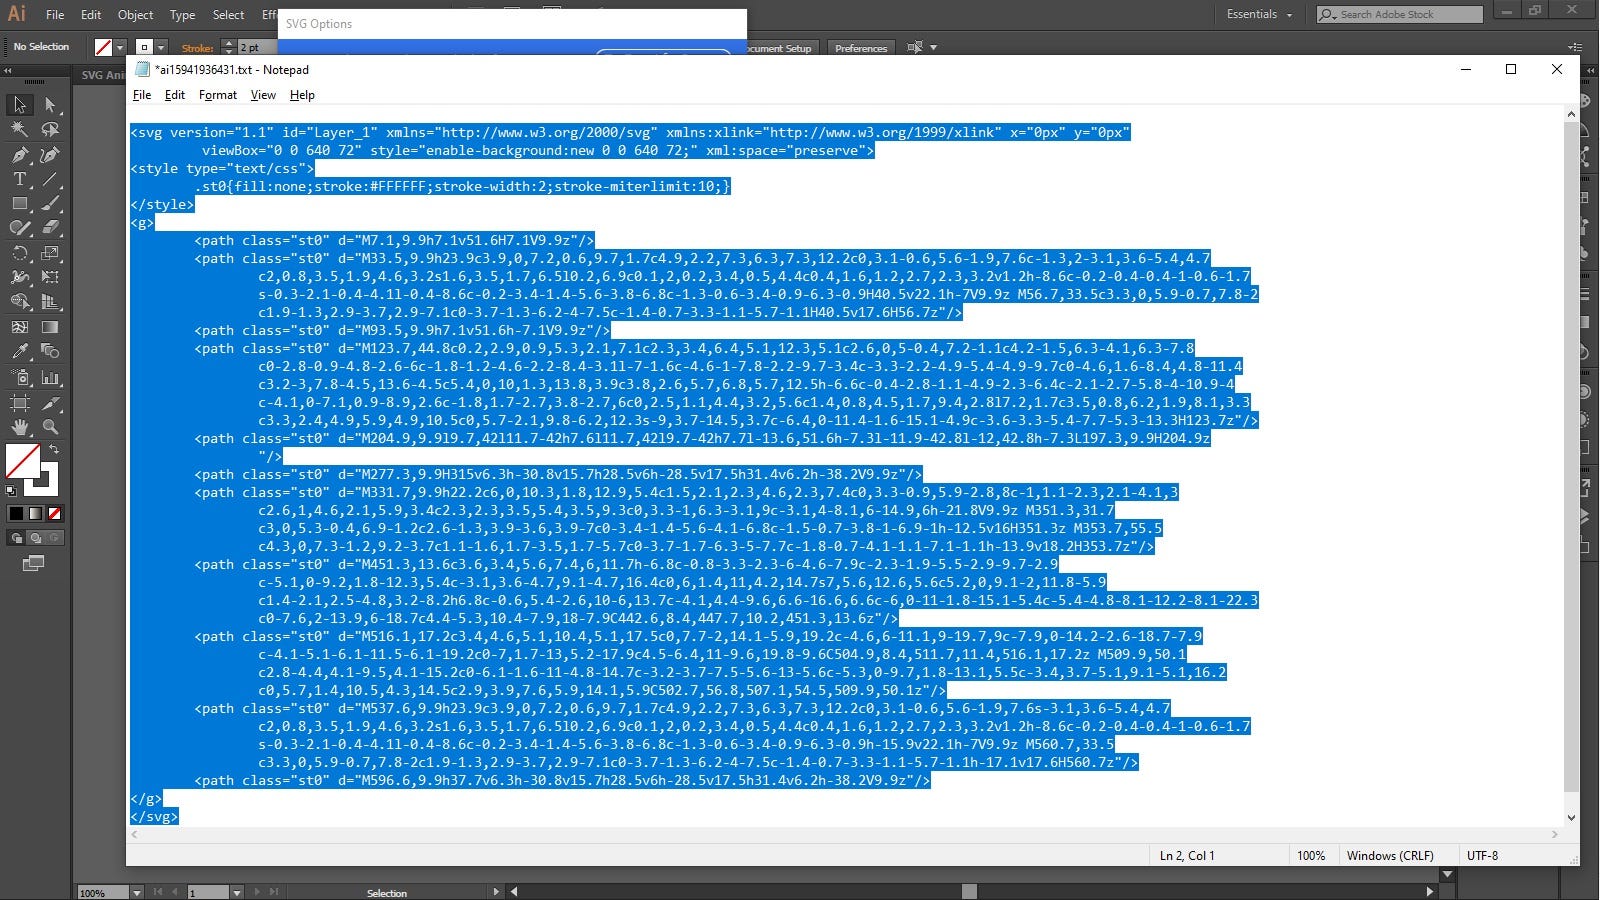Image resolution: width=1600 pixels, height=900 pixels.
Task: Select the Shaper tool
Action: tap(19, 228)
